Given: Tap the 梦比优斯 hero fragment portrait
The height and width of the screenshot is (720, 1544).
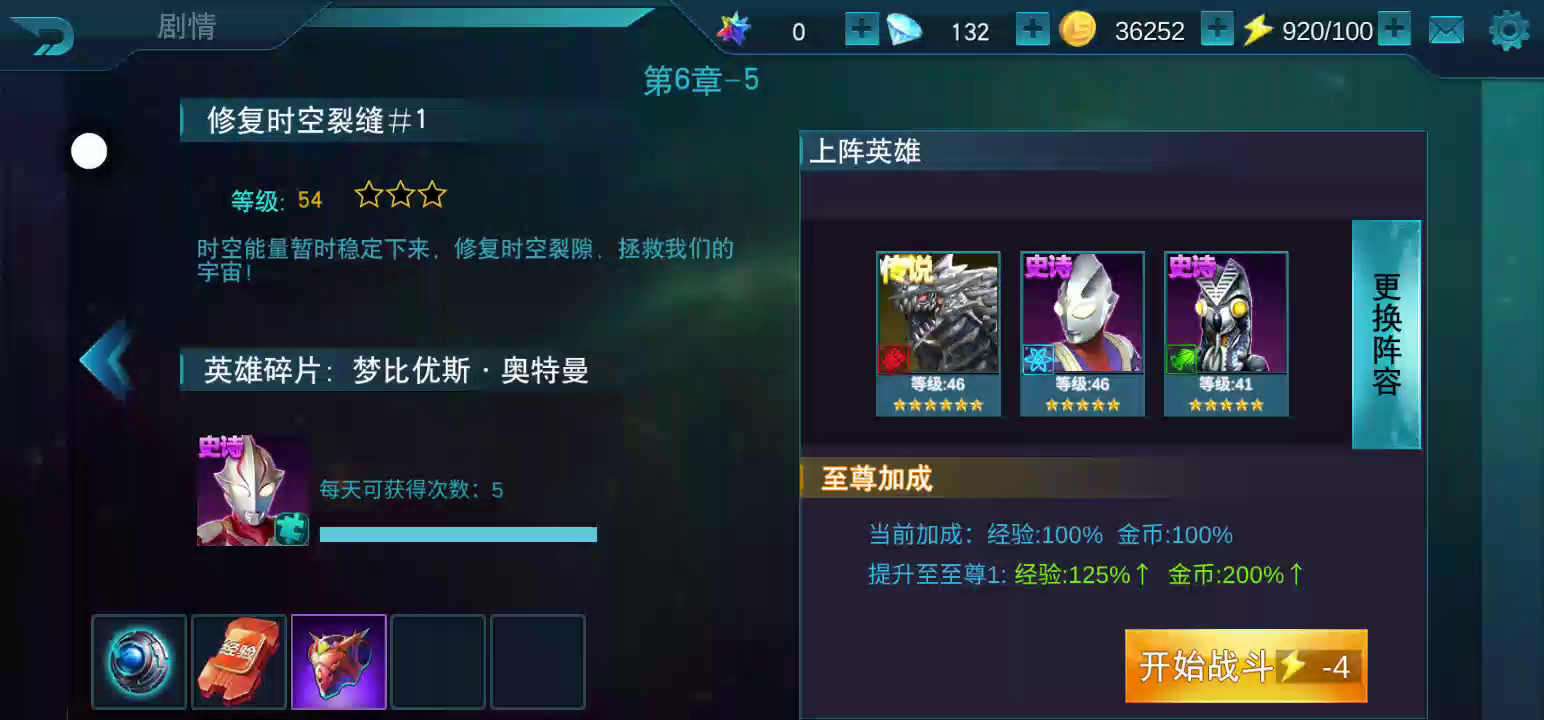Looking at the screenshot, I should point(253,490).
